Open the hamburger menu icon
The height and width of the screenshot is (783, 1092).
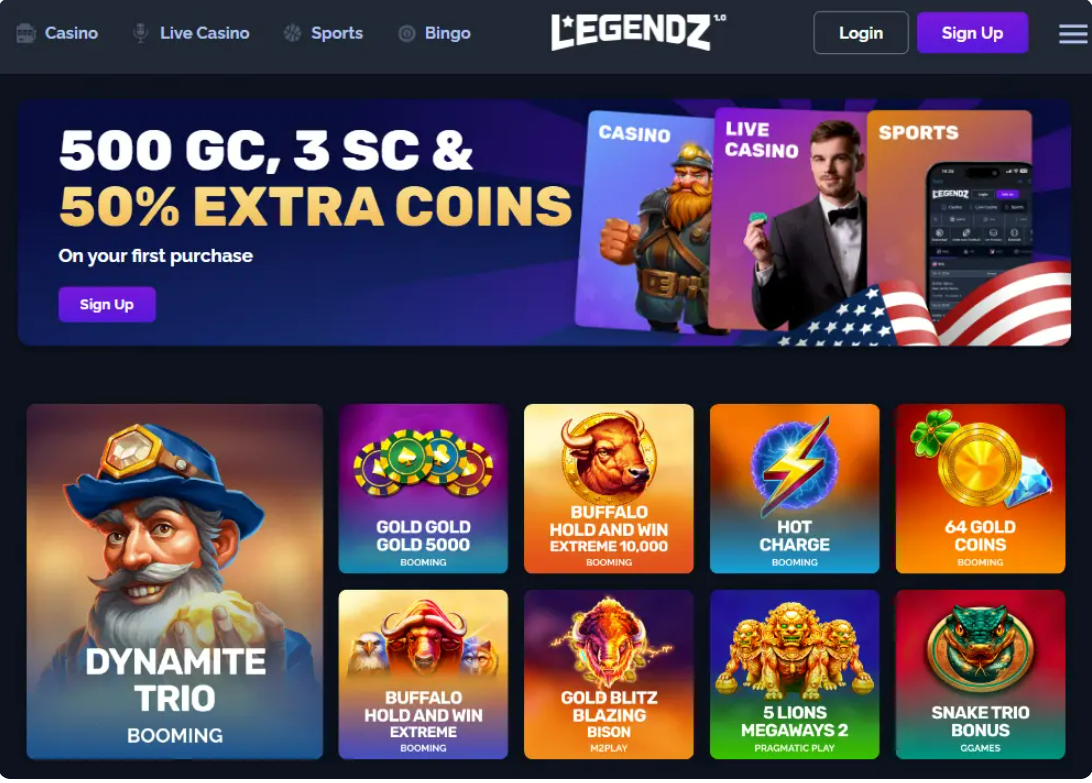click(1073, 33)
